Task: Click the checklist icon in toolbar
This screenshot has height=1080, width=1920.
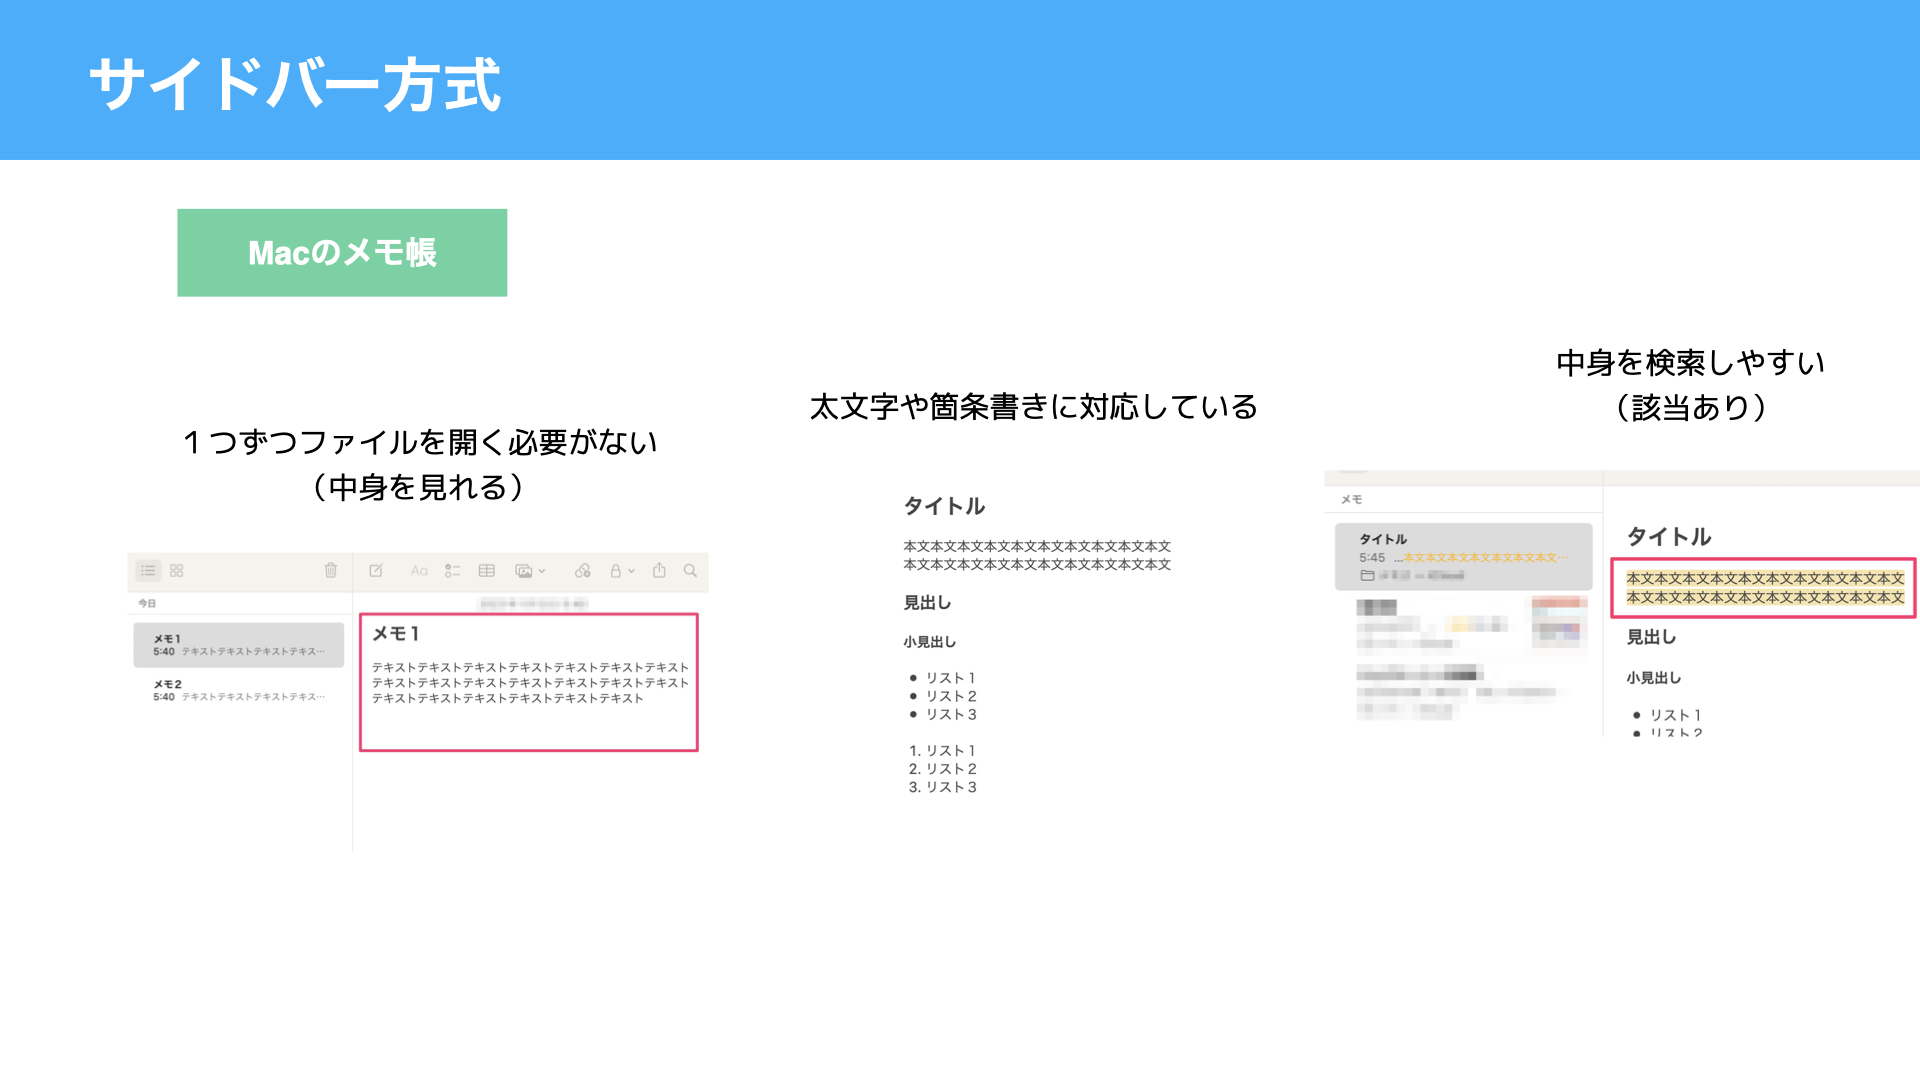Action: 453,571
